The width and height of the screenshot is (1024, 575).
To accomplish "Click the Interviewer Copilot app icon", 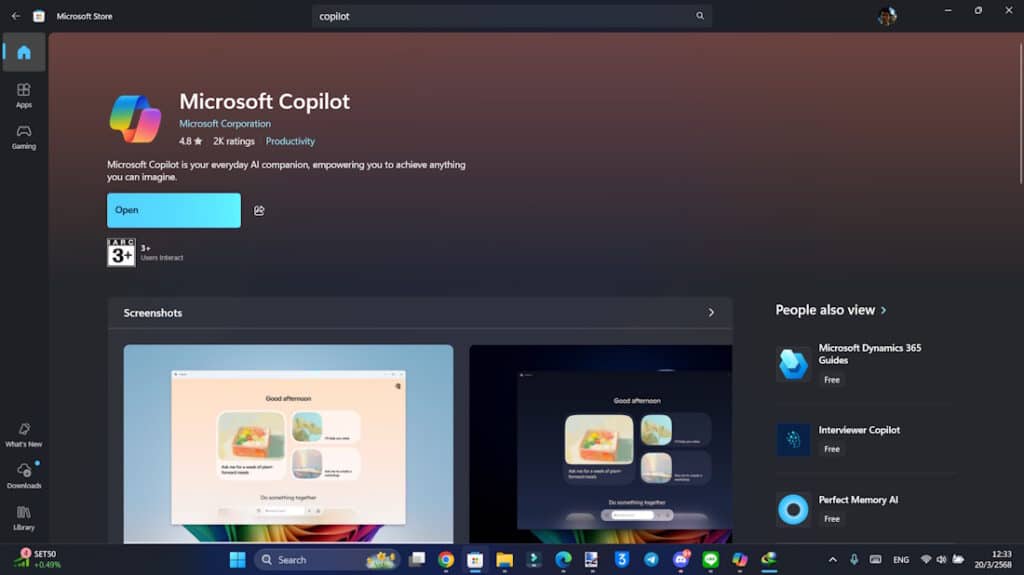I will tap(793, 439).
